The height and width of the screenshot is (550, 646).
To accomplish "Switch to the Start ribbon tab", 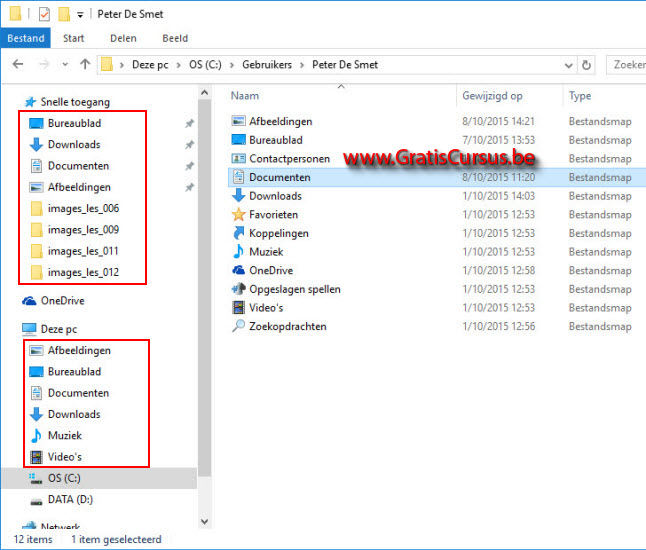I will point(73,38).
